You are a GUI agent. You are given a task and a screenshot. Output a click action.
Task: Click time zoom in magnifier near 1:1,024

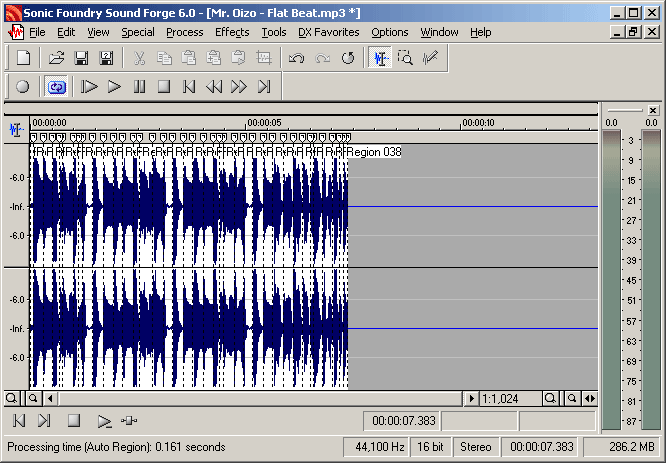[572, 398]
